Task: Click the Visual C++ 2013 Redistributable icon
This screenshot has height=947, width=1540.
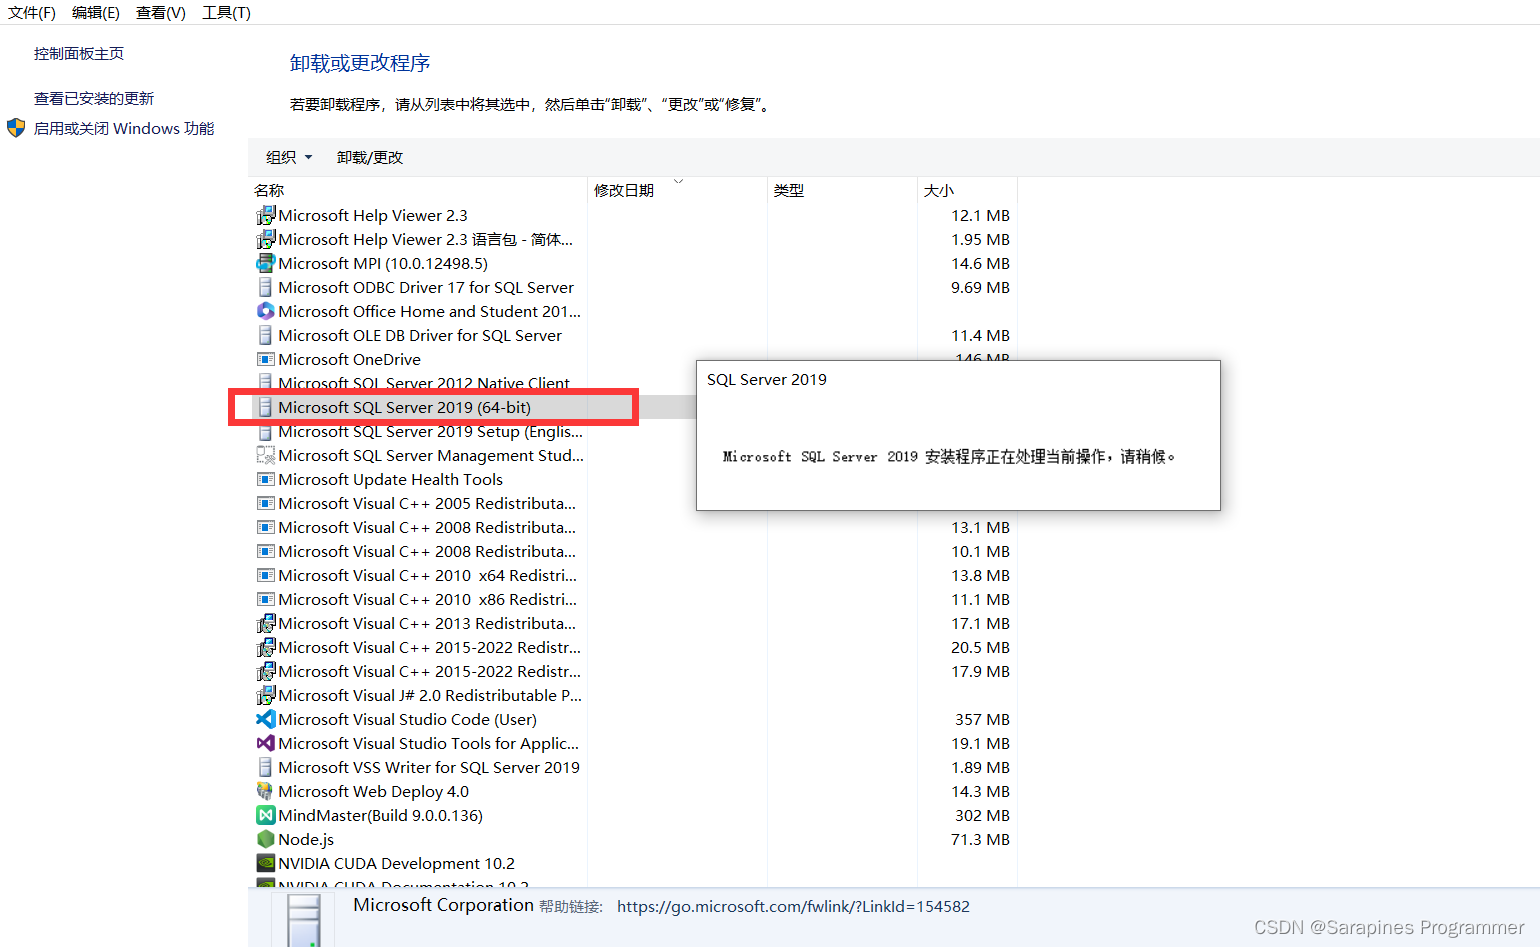Action: click(265, 623)
